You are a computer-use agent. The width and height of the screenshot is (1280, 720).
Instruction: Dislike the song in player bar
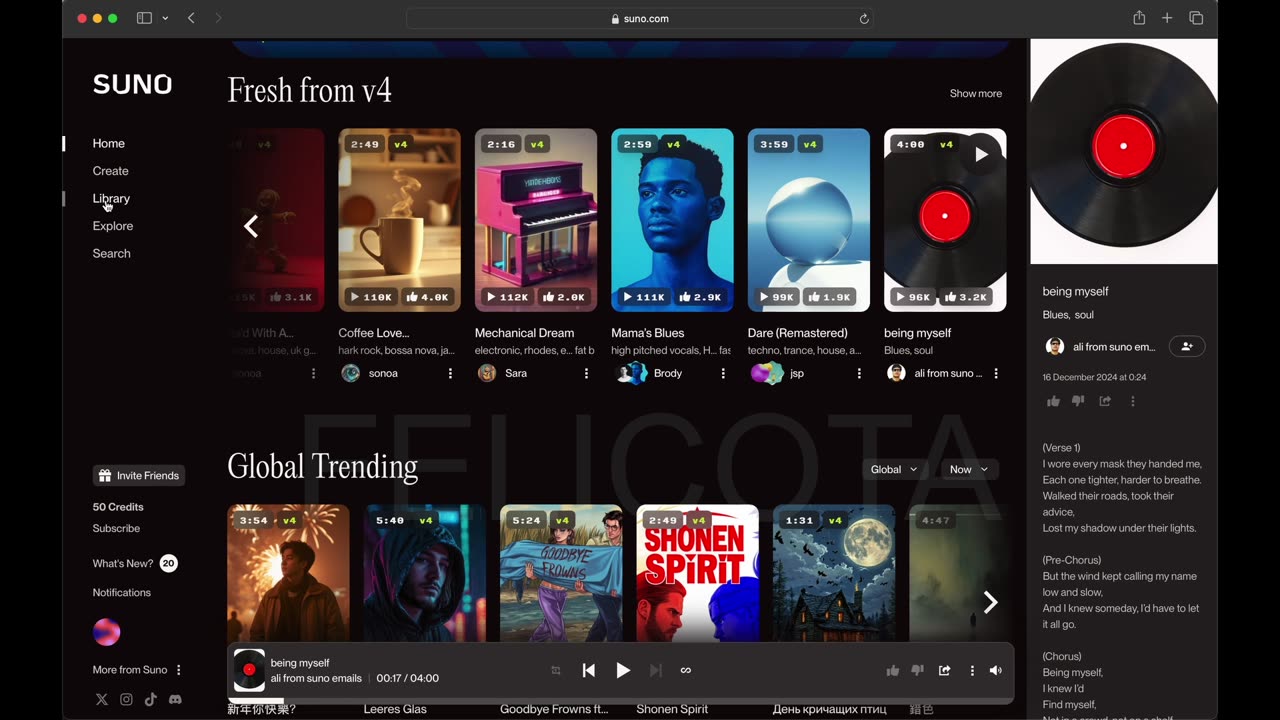[918, 670]
